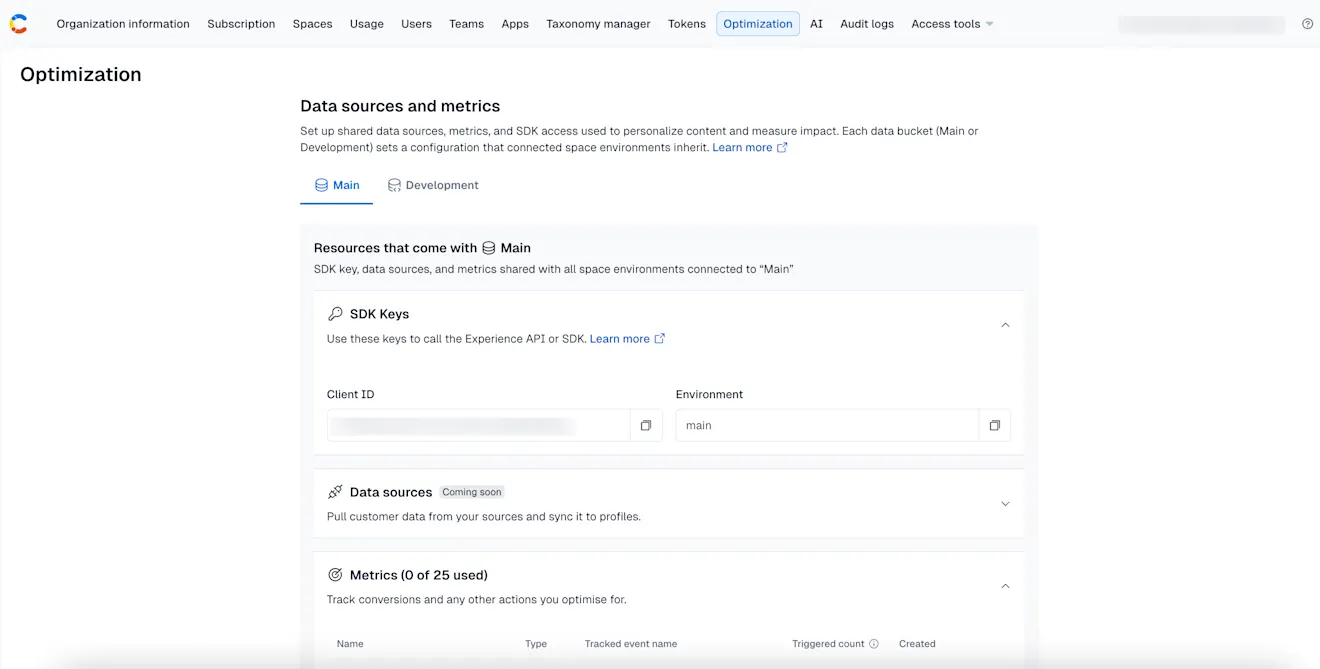Open the Teams page

[466, 24]
